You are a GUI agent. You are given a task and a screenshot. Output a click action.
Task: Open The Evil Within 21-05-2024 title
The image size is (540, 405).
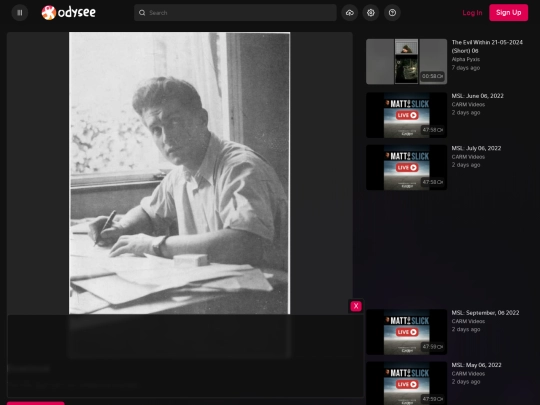tap(487, 46)
